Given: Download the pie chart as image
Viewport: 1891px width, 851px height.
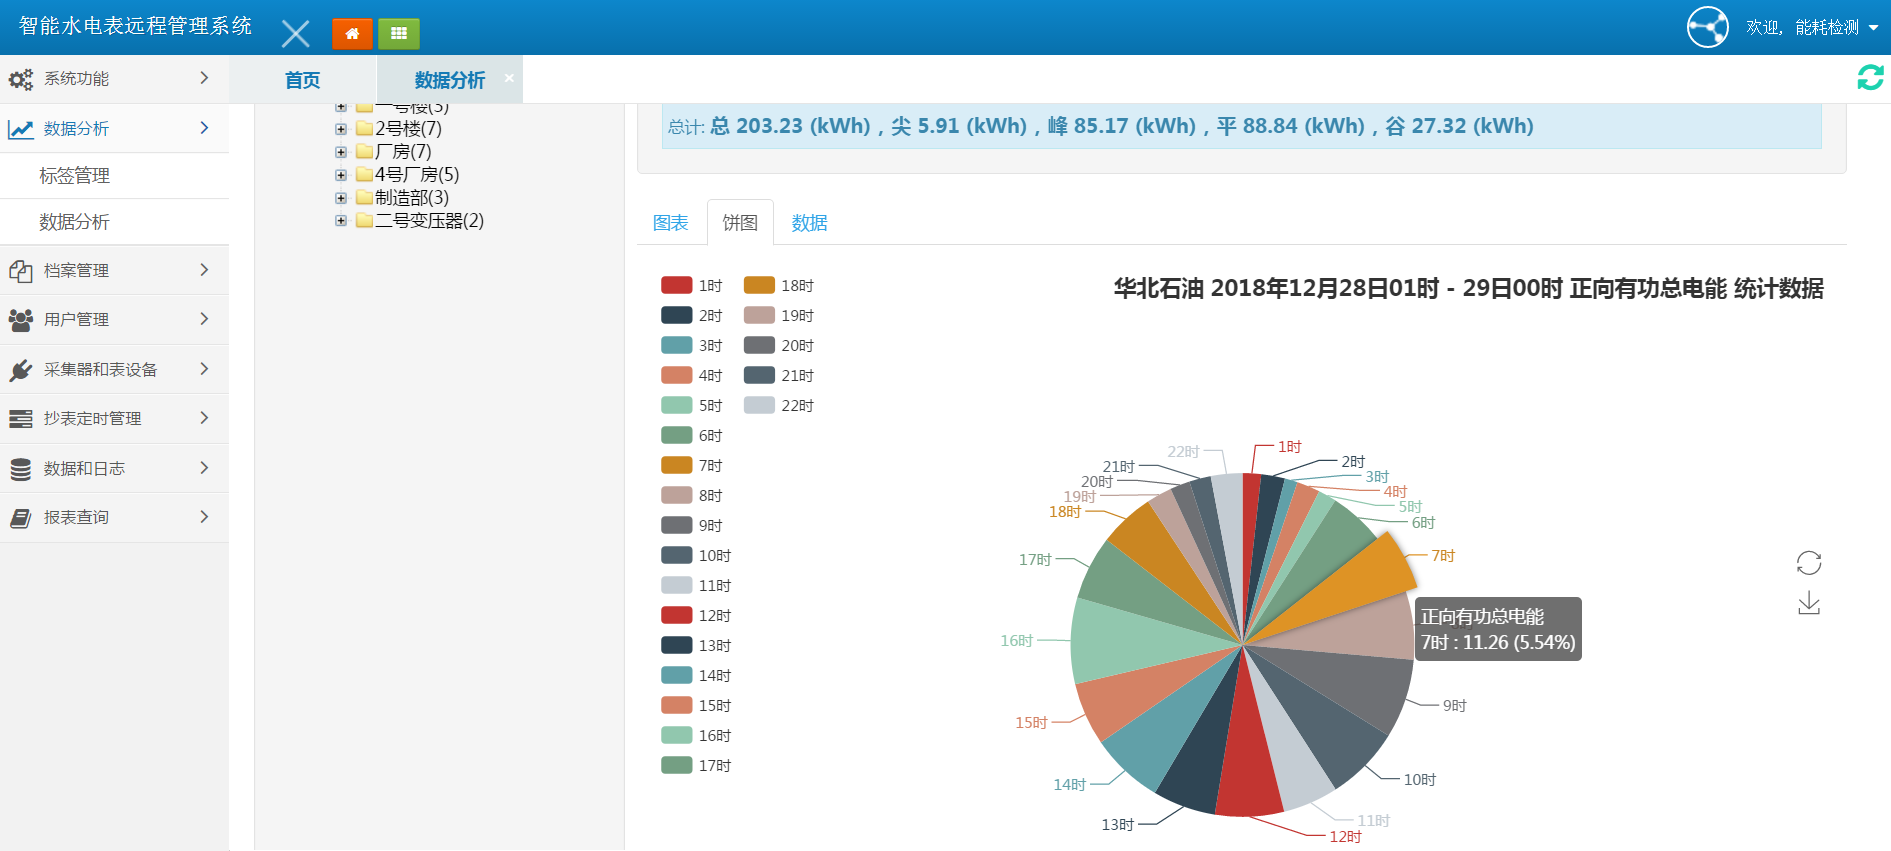Looking at the screenshot, I should click(x=1808, y=604).
